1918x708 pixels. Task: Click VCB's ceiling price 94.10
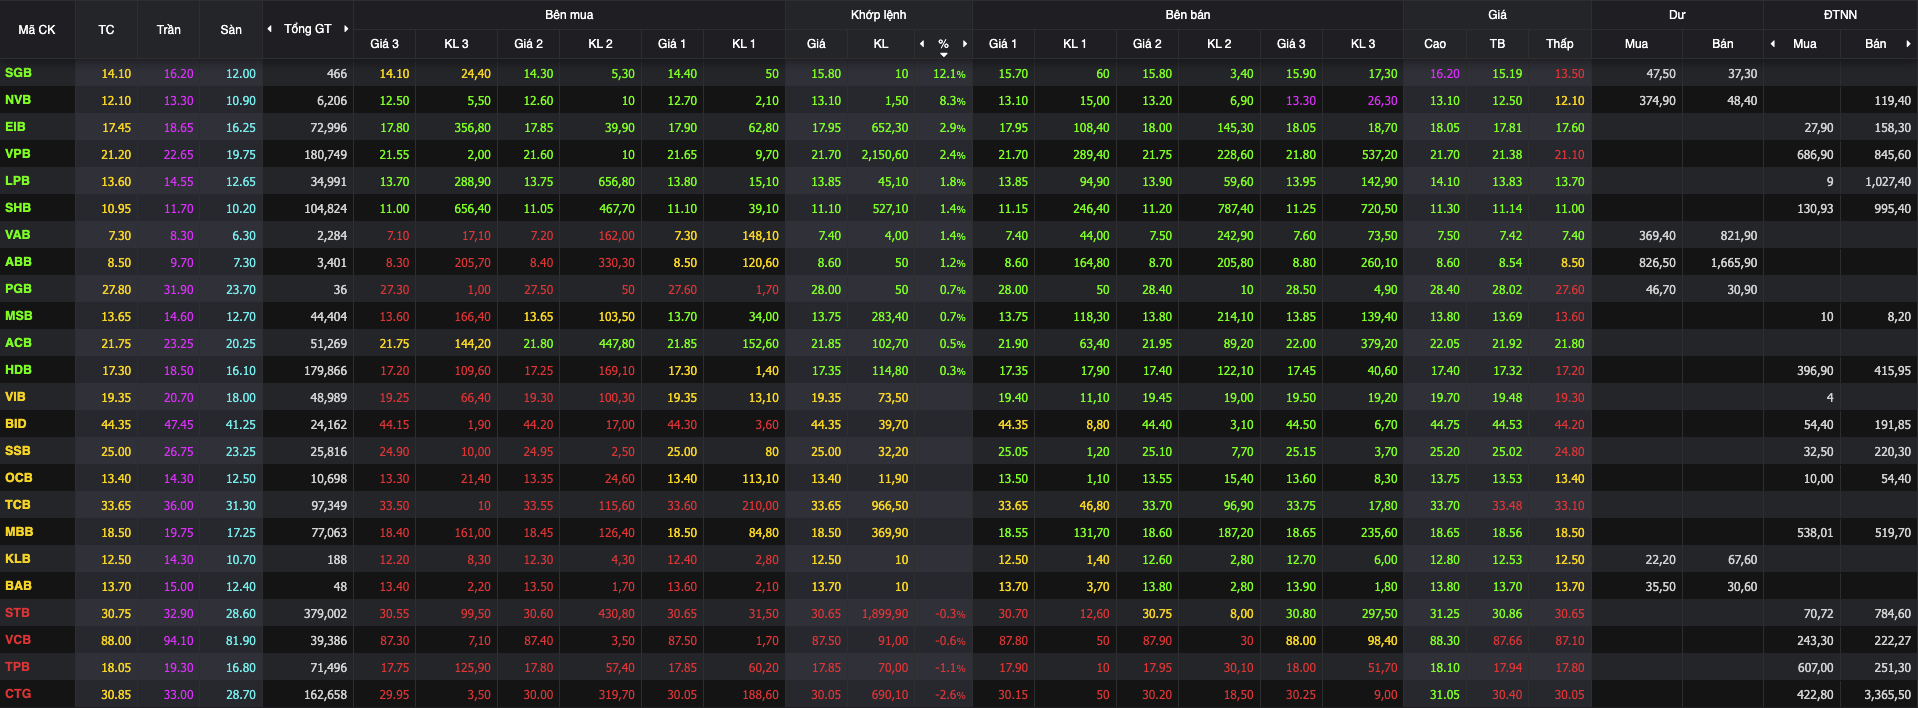[x=179, y=641]
